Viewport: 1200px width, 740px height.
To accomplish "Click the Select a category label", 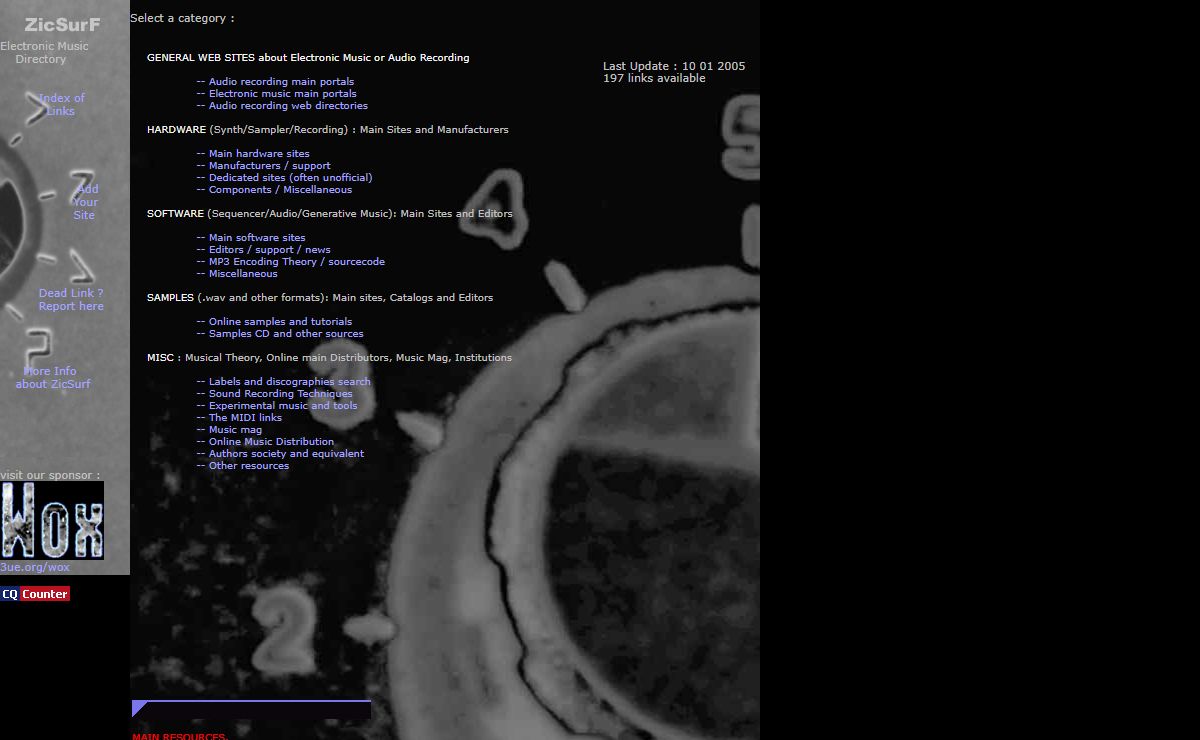I will pyautogui.click(x=182, y=18).
